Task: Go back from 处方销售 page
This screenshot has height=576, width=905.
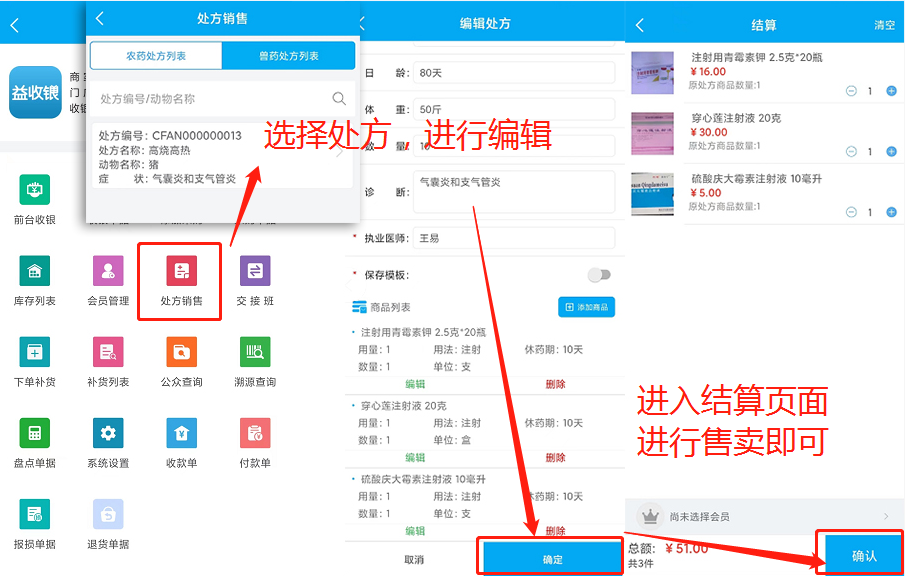Action: point(100,19)
